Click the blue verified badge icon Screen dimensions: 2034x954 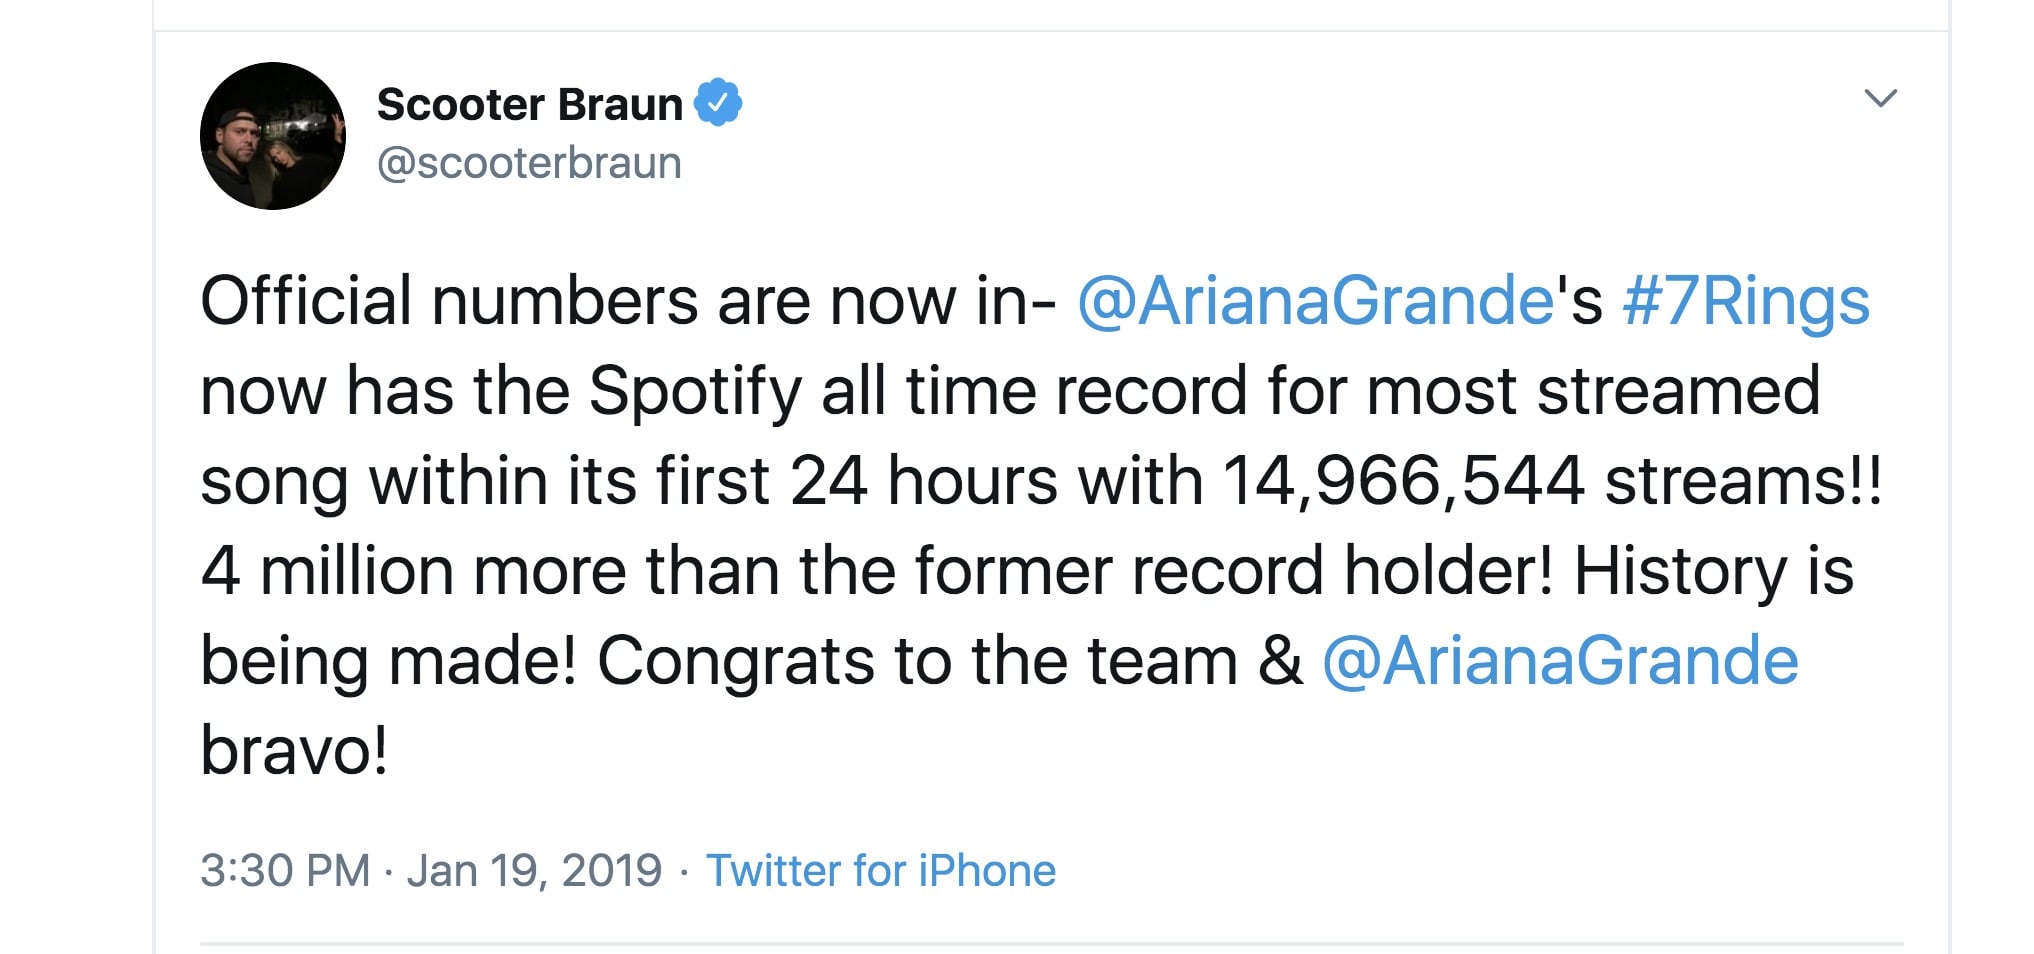pos(717,103)
